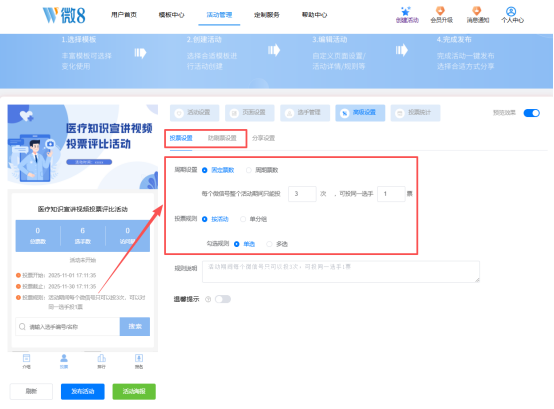
Task: Click the 高级设置 tab icon
Action: (x=344, y=113)
